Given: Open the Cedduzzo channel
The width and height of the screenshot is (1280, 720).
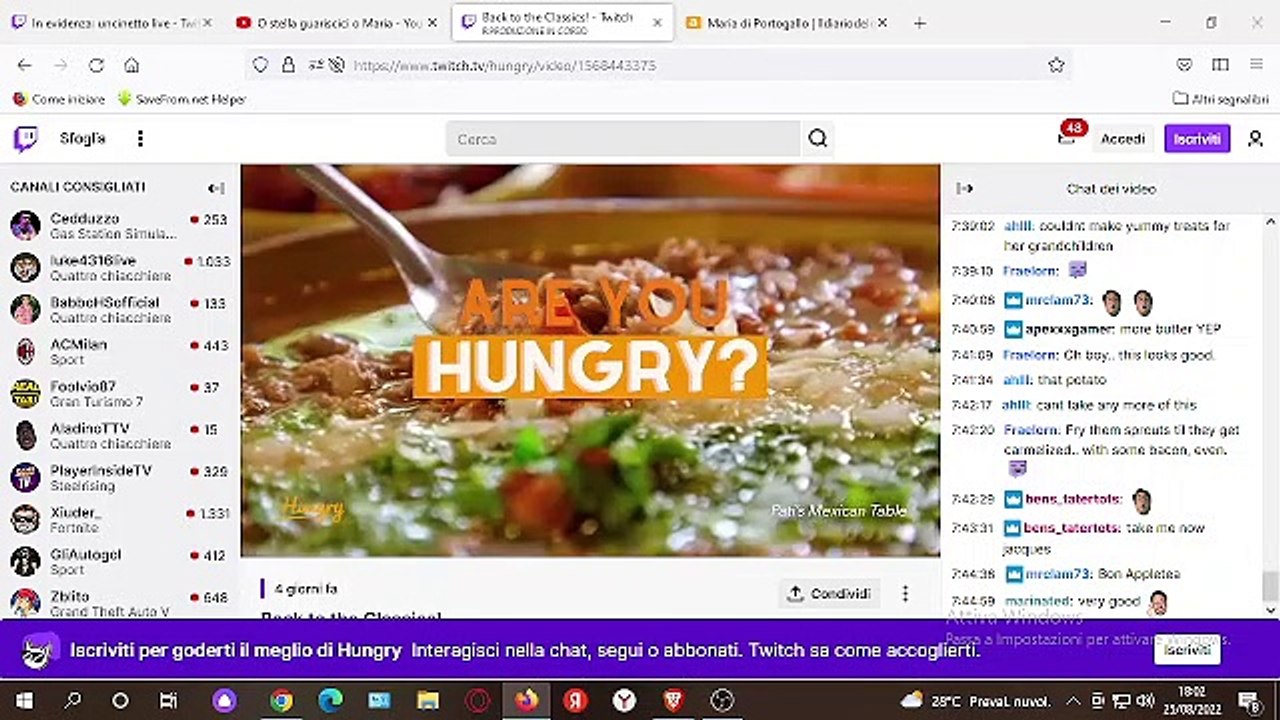Looking at the screenshot, I should point(120,225).
